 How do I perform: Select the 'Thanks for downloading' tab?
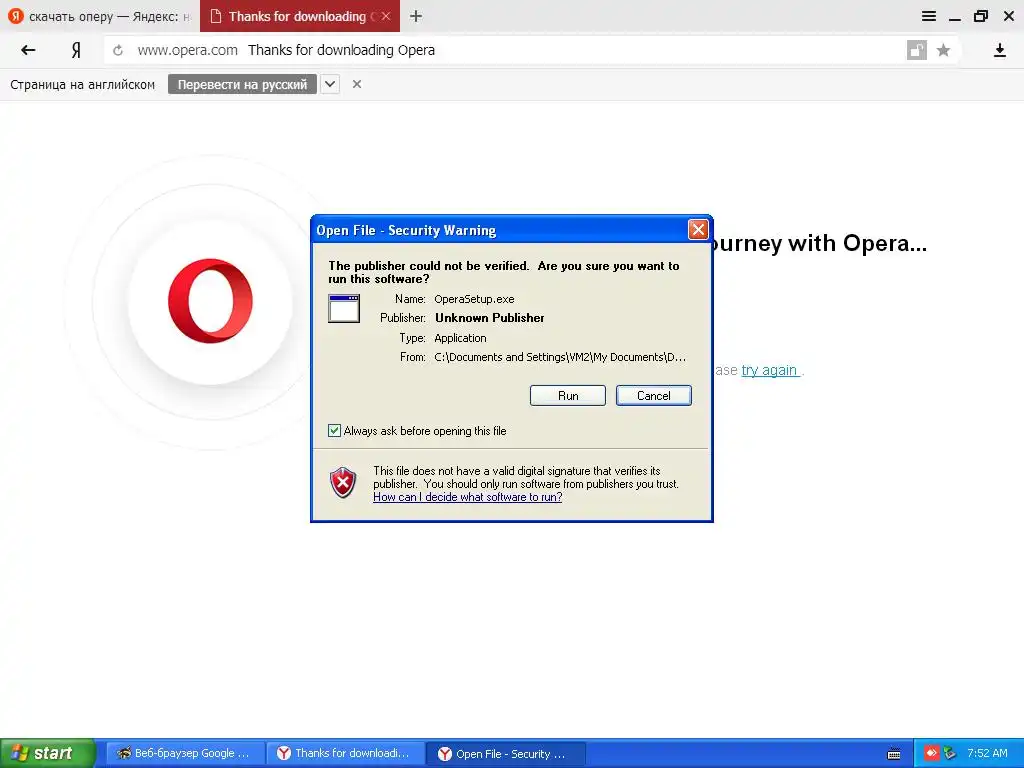pos(299,16)
